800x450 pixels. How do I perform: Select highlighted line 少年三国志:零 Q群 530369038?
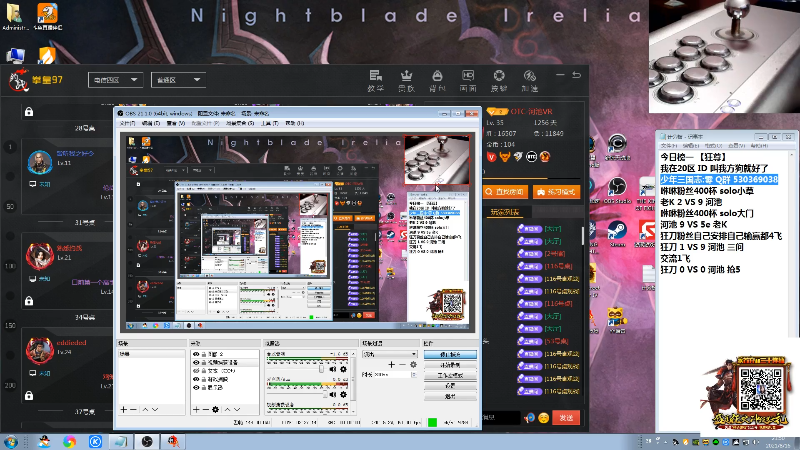[x=719, y=180]
